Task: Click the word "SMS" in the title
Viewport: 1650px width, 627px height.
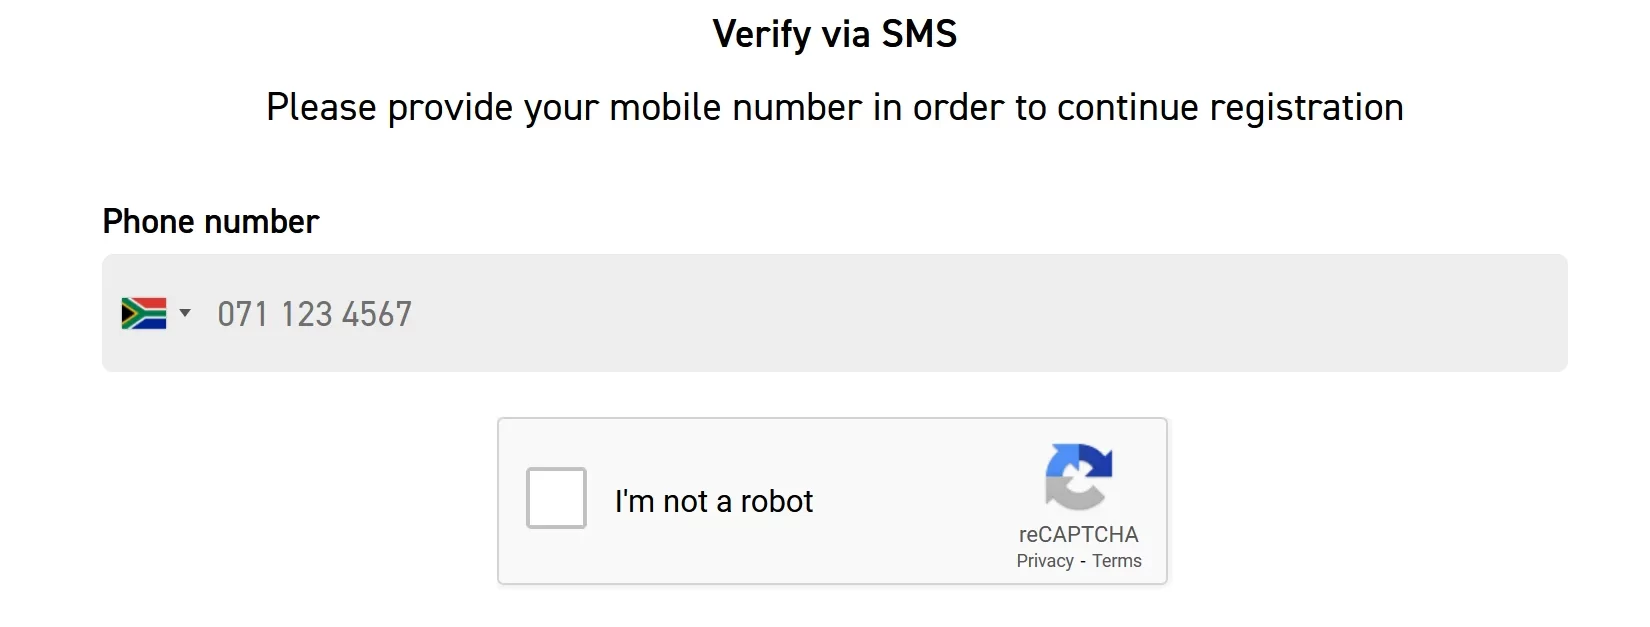Action: point(918,34)
